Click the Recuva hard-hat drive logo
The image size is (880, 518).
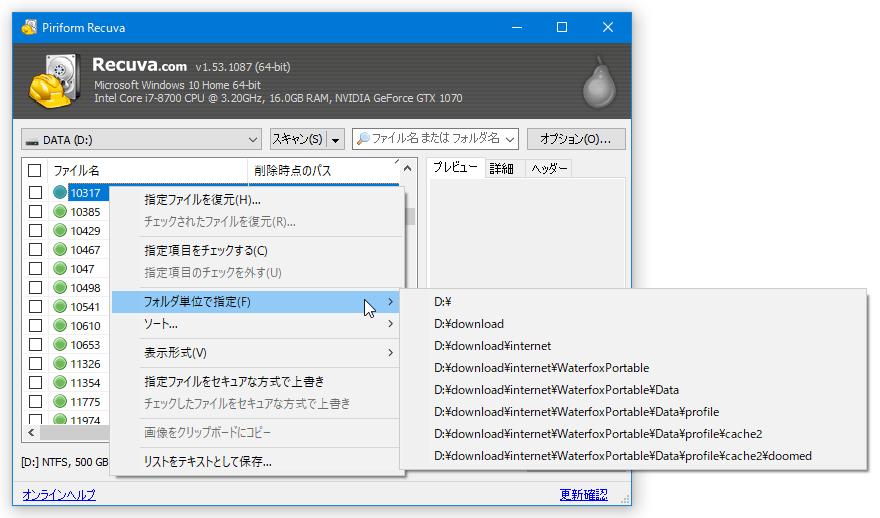(x=54, y=81)
